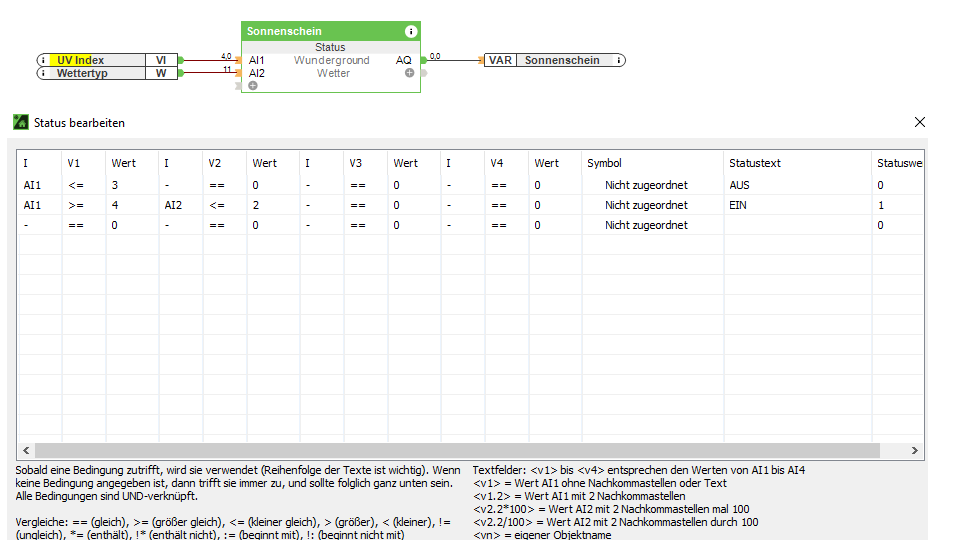Viewport: 960px width, 540px height.
Task: Click the V4 column header
Action: click(497, 163)
